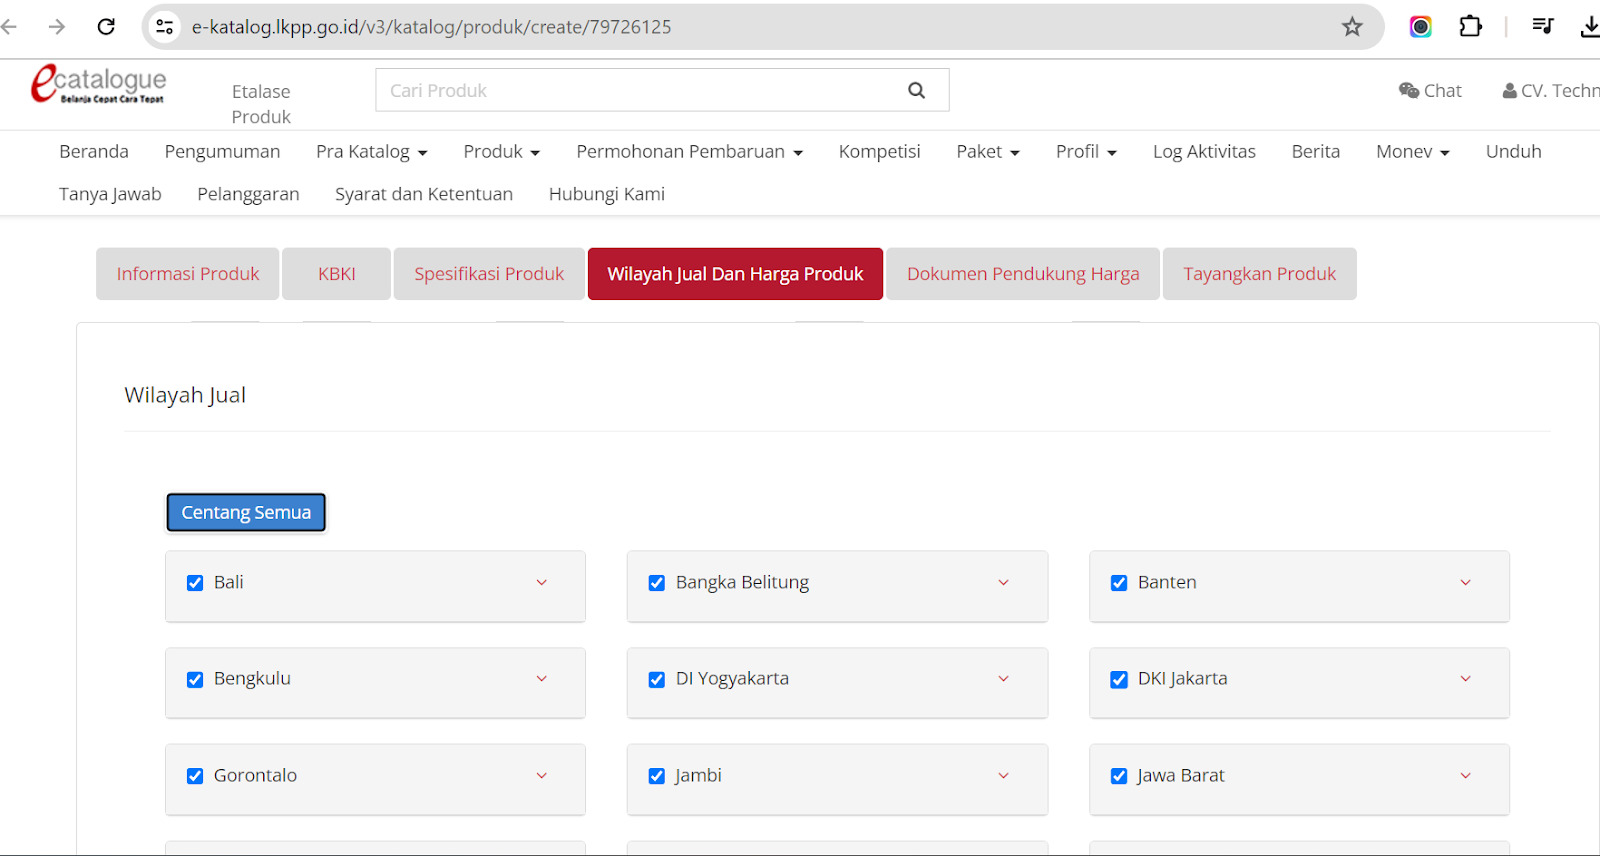Open the Pengumuman page

[x=222, y=152]
